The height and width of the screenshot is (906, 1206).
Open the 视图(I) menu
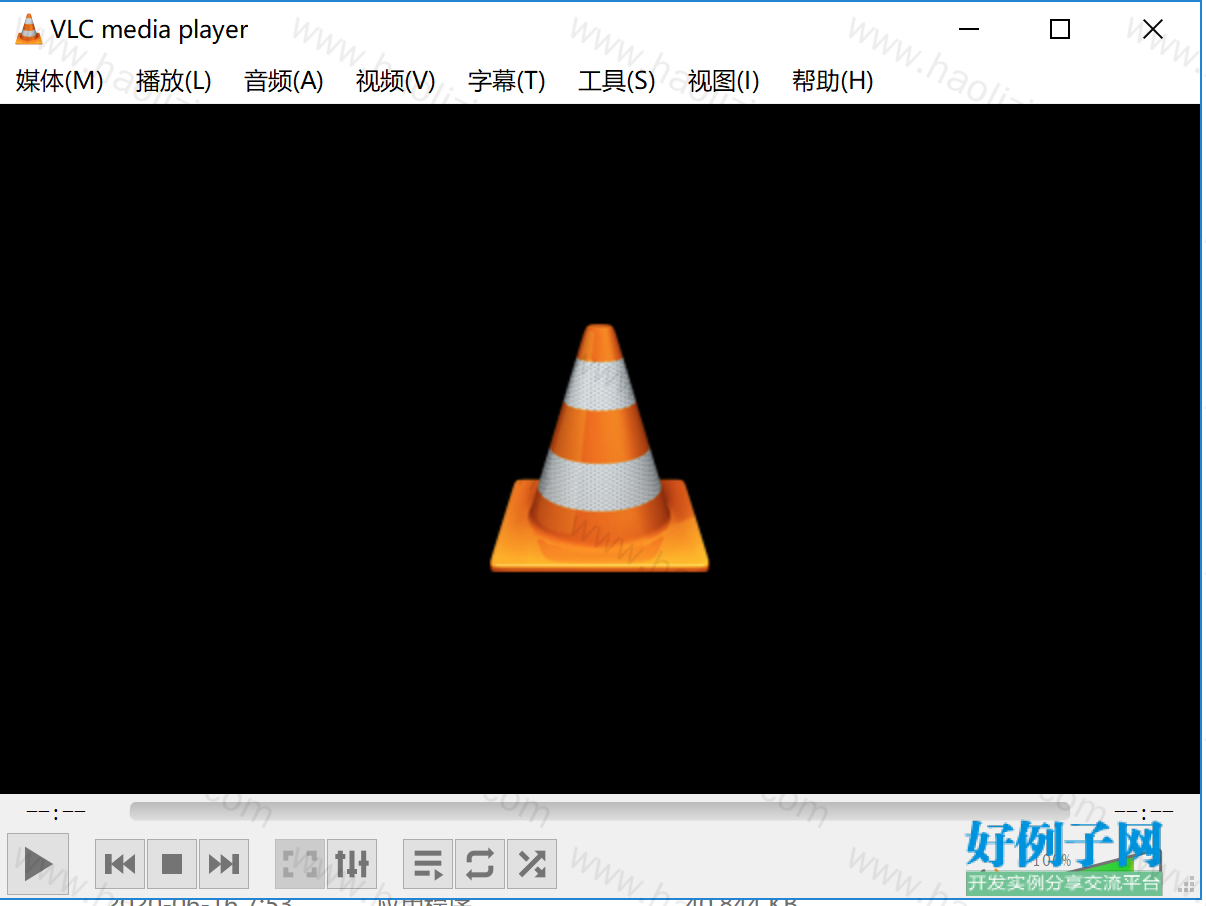[x=724, y=81]
